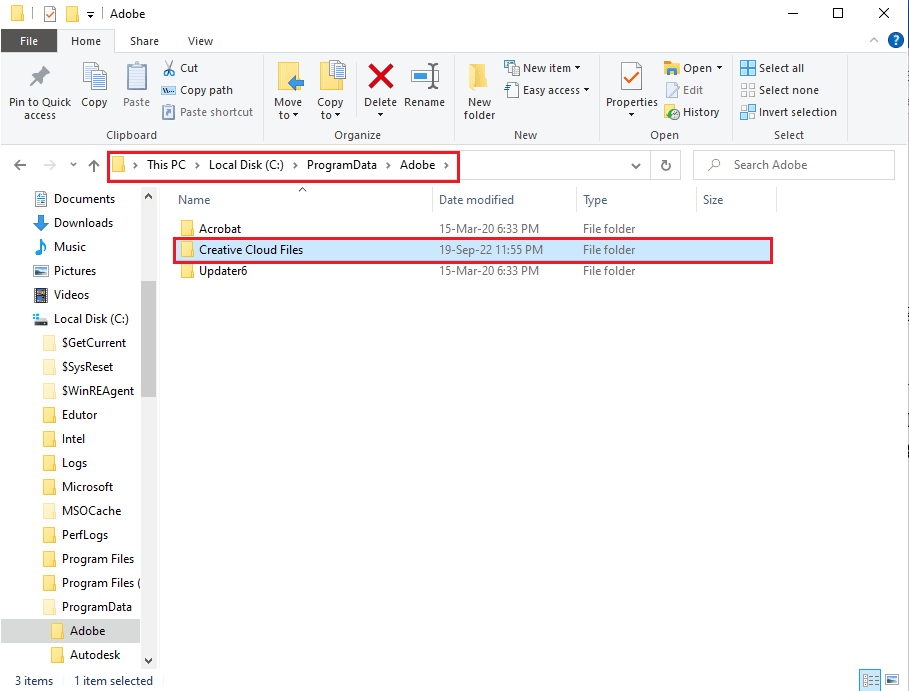Click Properties icon in Quick Access Toolbar
Screen dimensions: 909x691
click(50, 13)
